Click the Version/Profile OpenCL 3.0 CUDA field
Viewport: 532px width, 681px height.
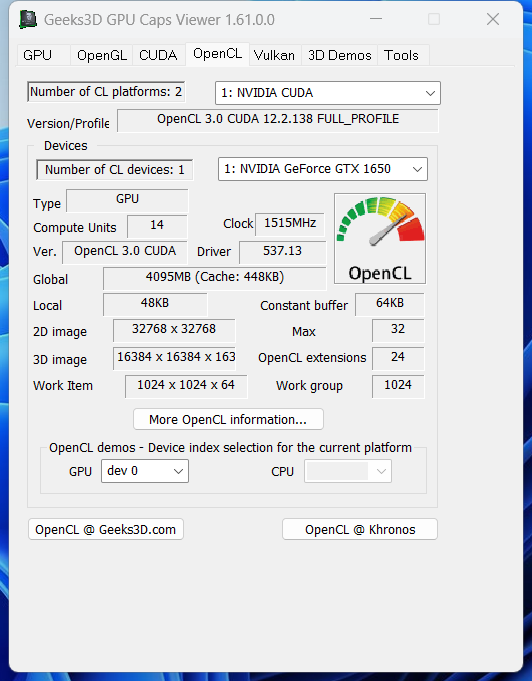click(x=278, y=120)
